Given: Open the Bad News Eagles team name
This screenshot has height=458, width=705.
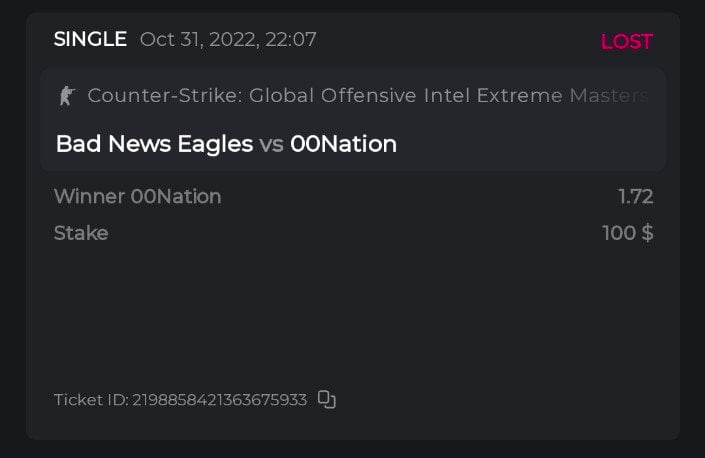Looking at the screenshot, I should [154, 144].
